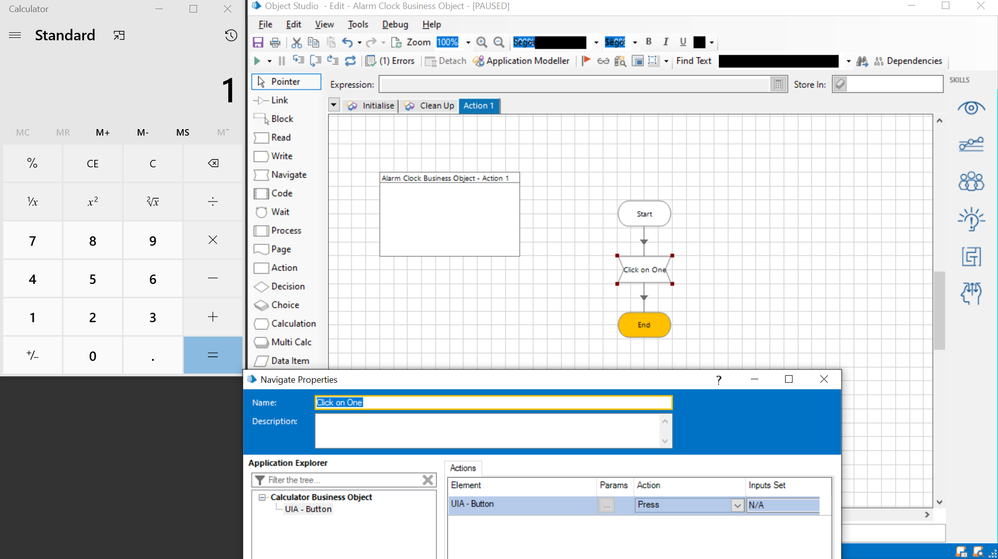Screen dimensions: 998x559
Task: Switch to the Clean Up tab
Action: [429, 106]
